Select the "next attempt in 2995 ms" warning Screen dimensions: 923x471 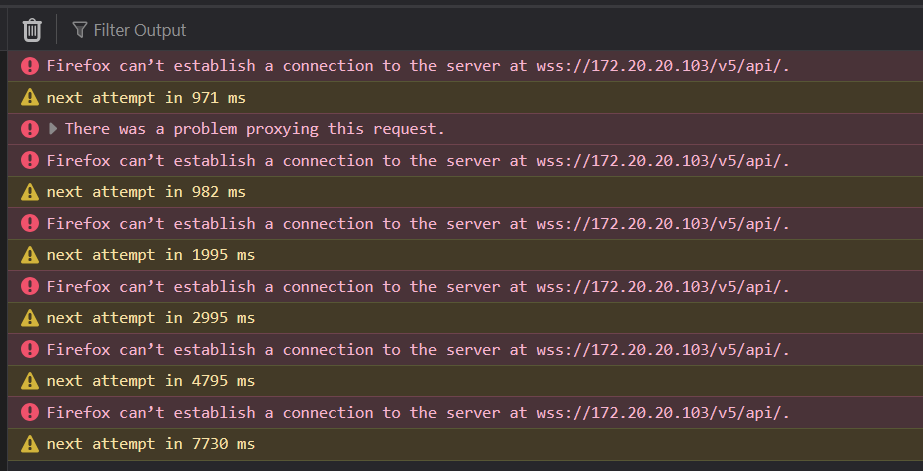(x=150, y=318)
